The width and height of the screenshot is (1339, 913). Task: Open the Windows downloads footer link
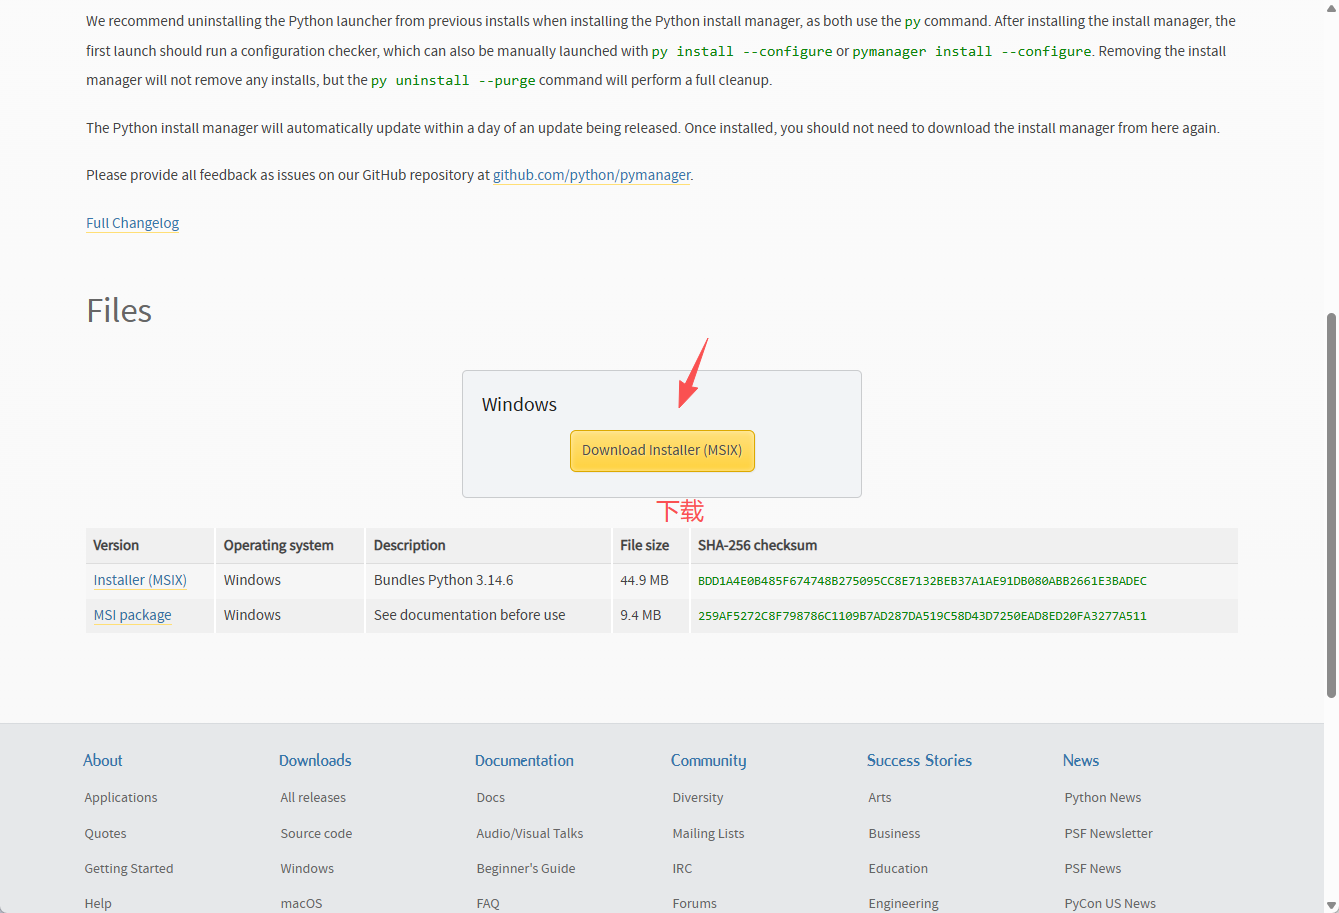coord(307,868)
